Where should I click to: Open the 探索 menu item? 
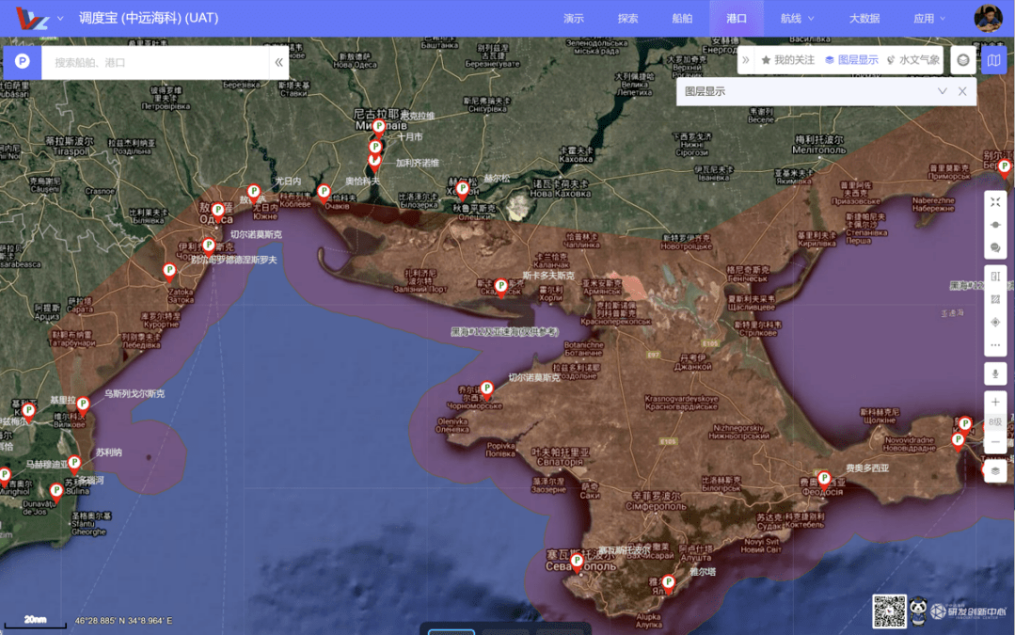[628, 18]
